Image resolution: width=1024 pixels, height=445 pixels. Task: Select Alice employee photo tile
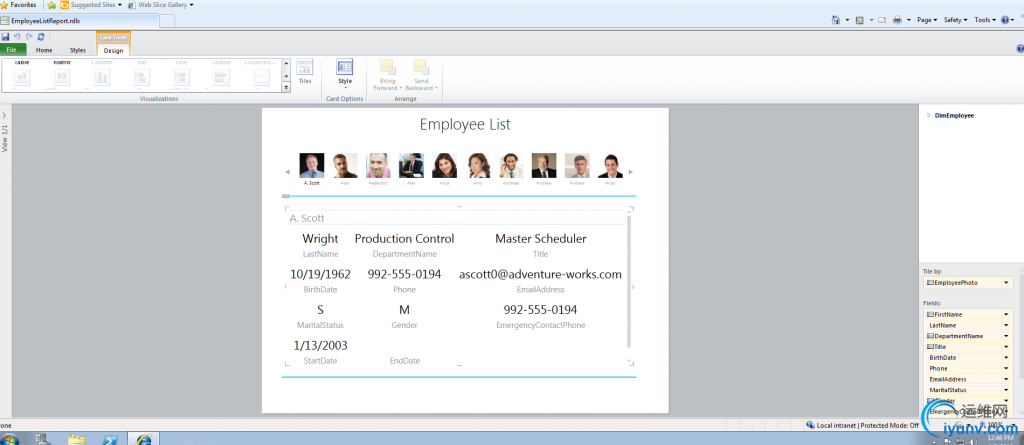coord(445,165)
